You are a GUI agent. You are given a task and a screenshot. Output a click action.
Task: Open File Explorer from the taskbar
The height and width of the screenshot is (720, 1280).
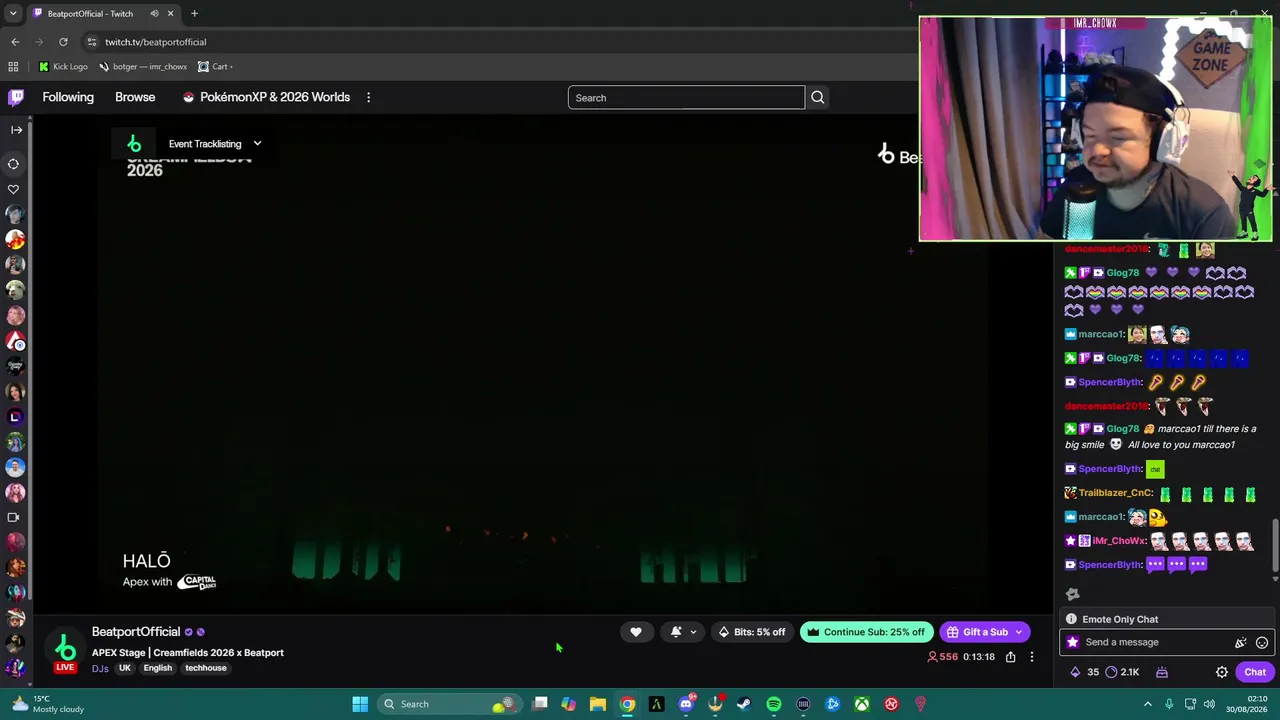[x=598, y=704]
